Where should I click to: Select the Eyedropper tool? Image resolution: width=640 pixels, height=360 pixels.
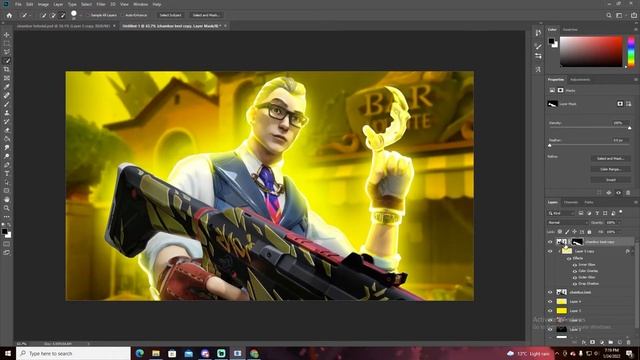pos(7,87)
